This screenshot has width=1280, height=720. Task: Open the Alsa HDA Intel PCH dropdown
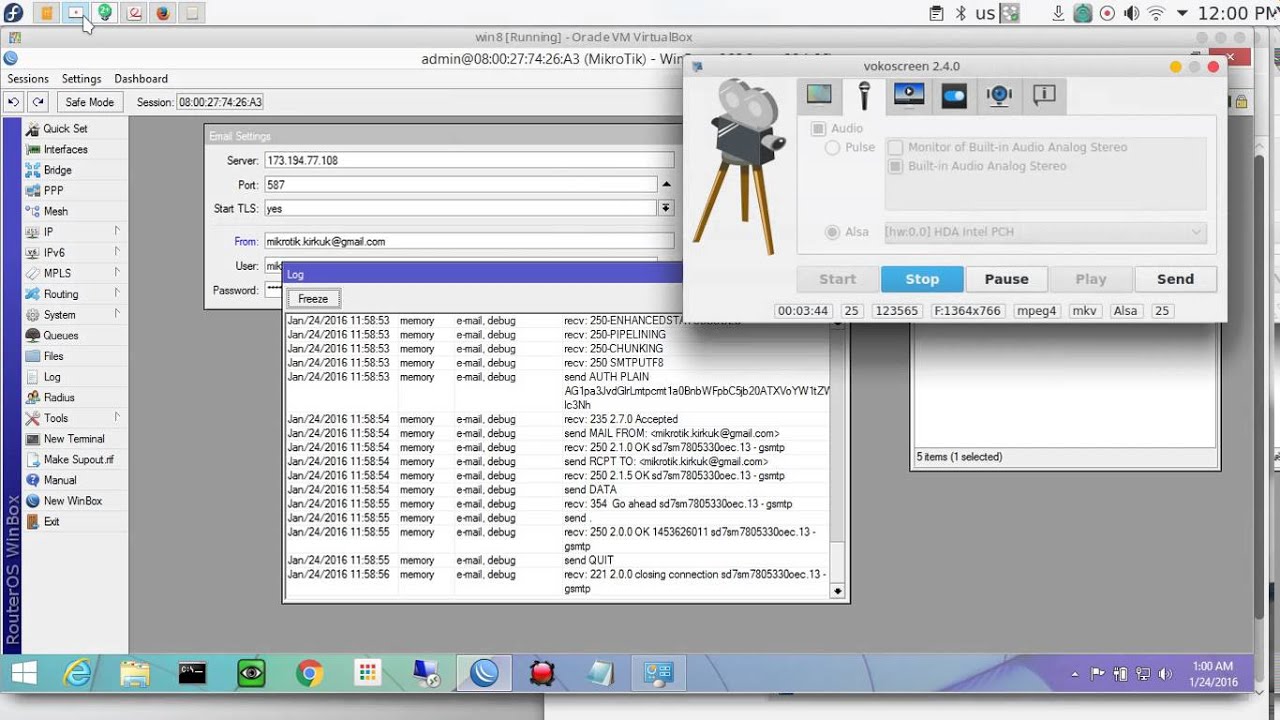tap(1043, 232)
